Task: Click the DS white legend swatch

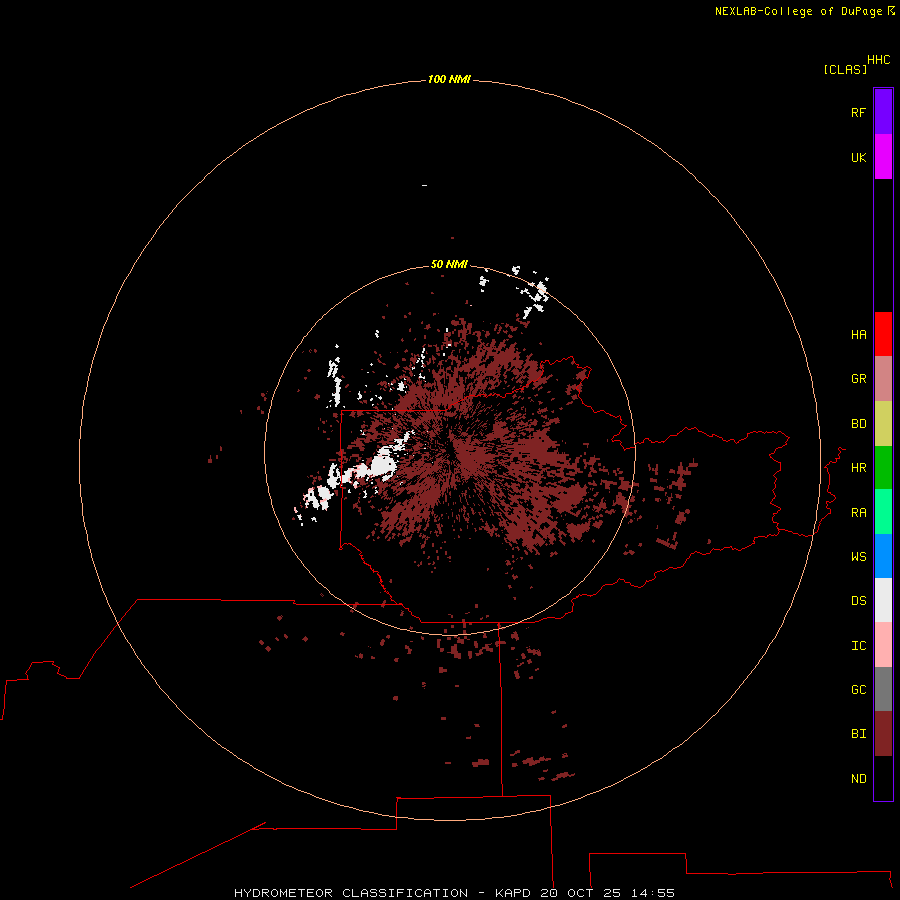Action: point(883,600)
